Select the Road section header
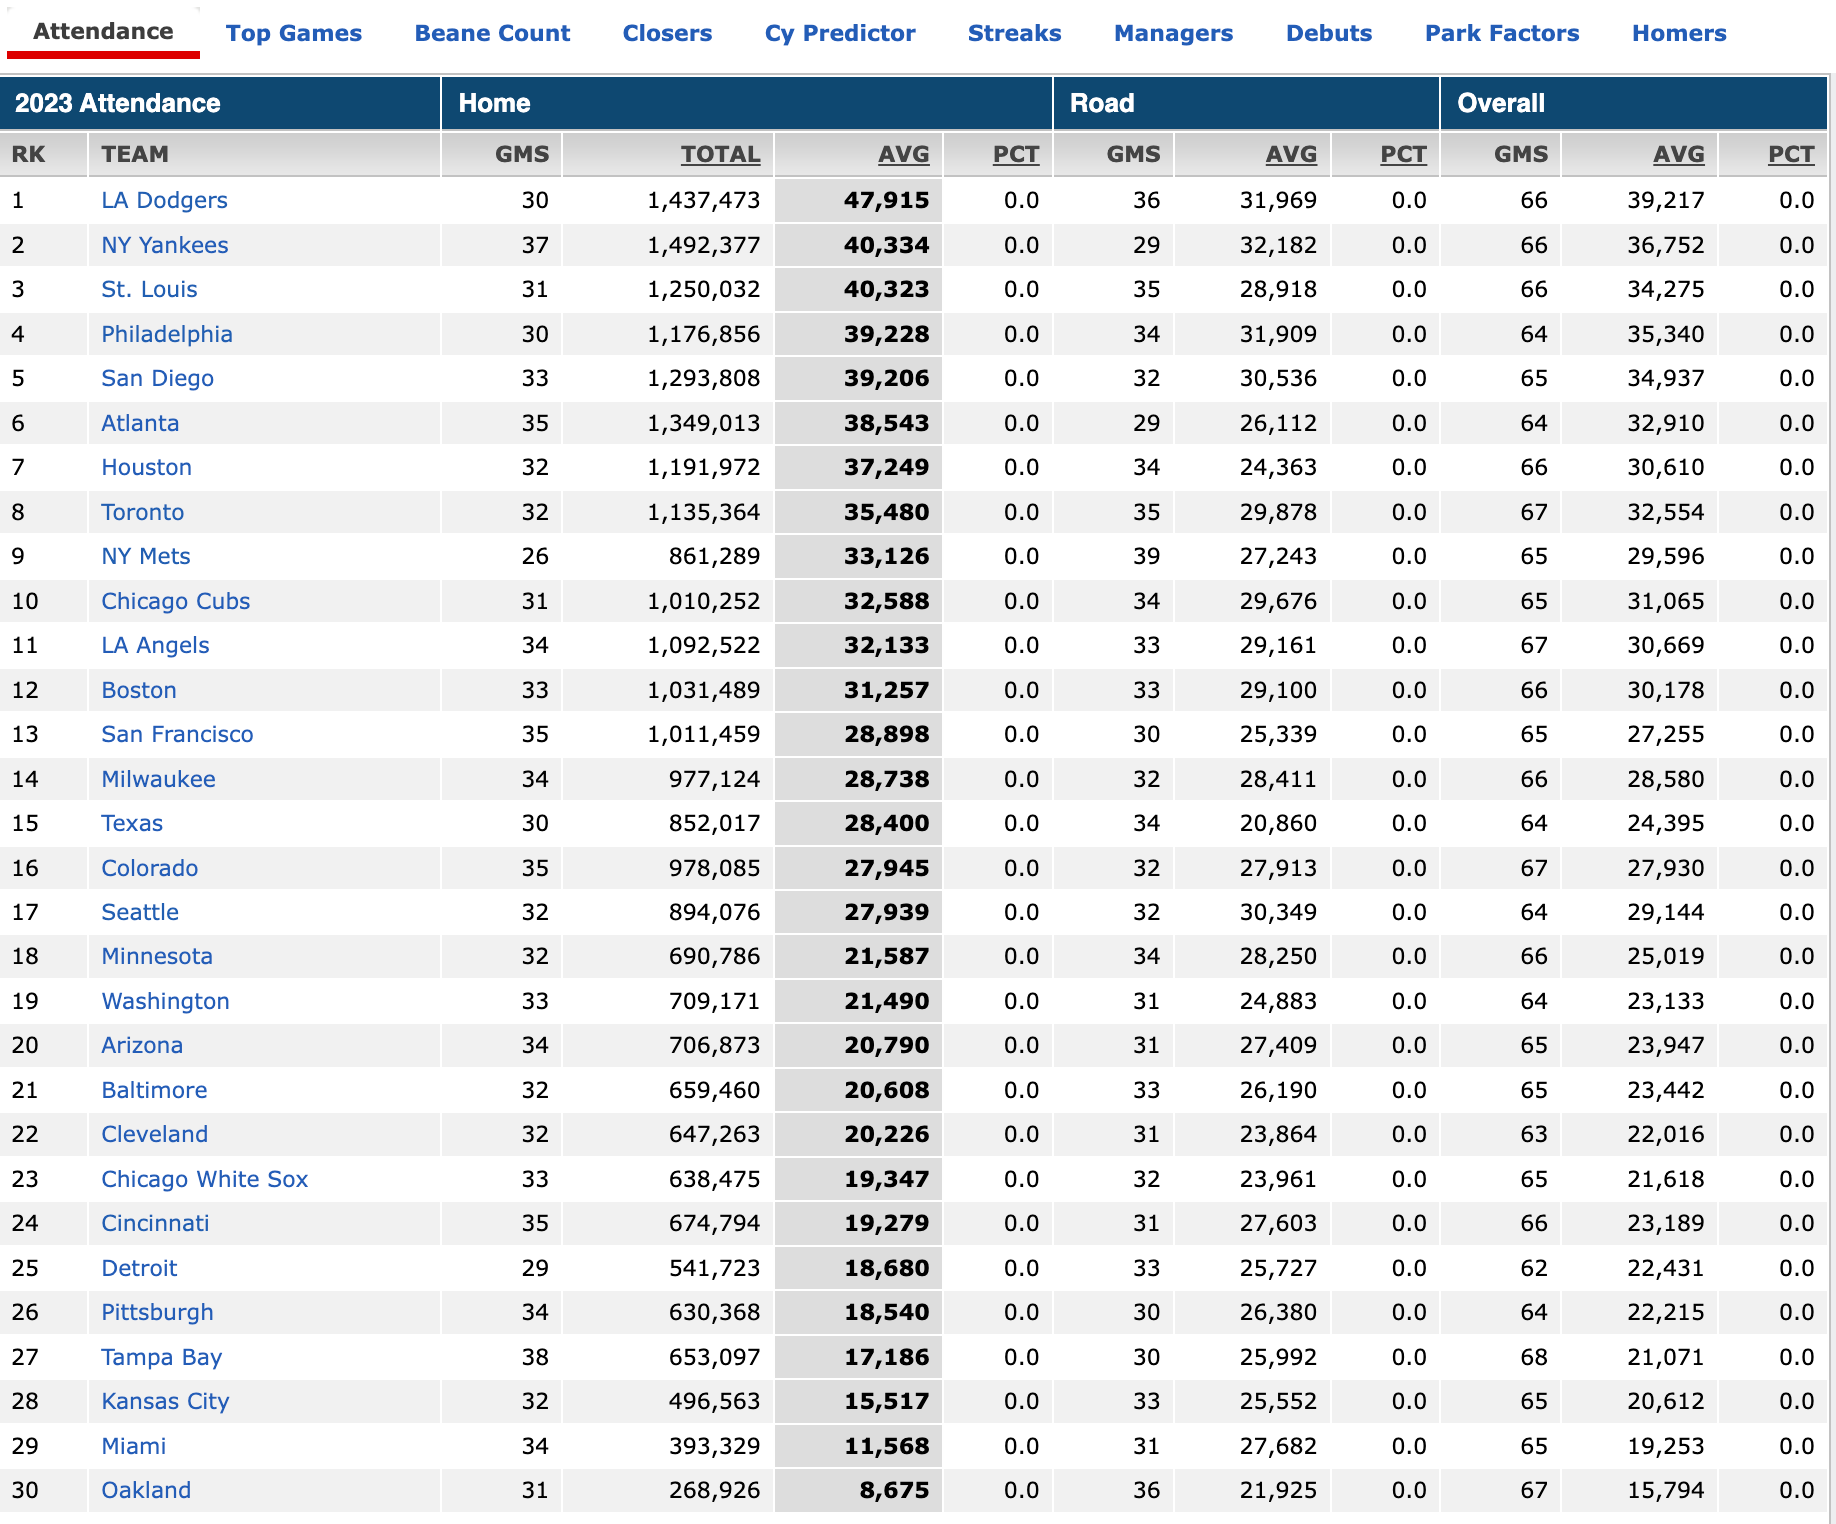 pos(1102,103)
